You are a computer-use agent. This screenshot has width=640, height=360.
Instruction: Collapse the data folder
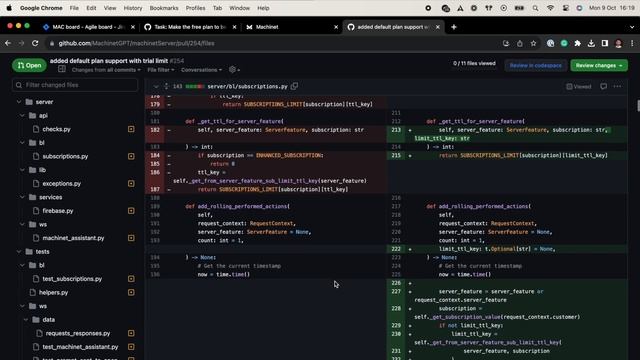click(x=26, y=320)
